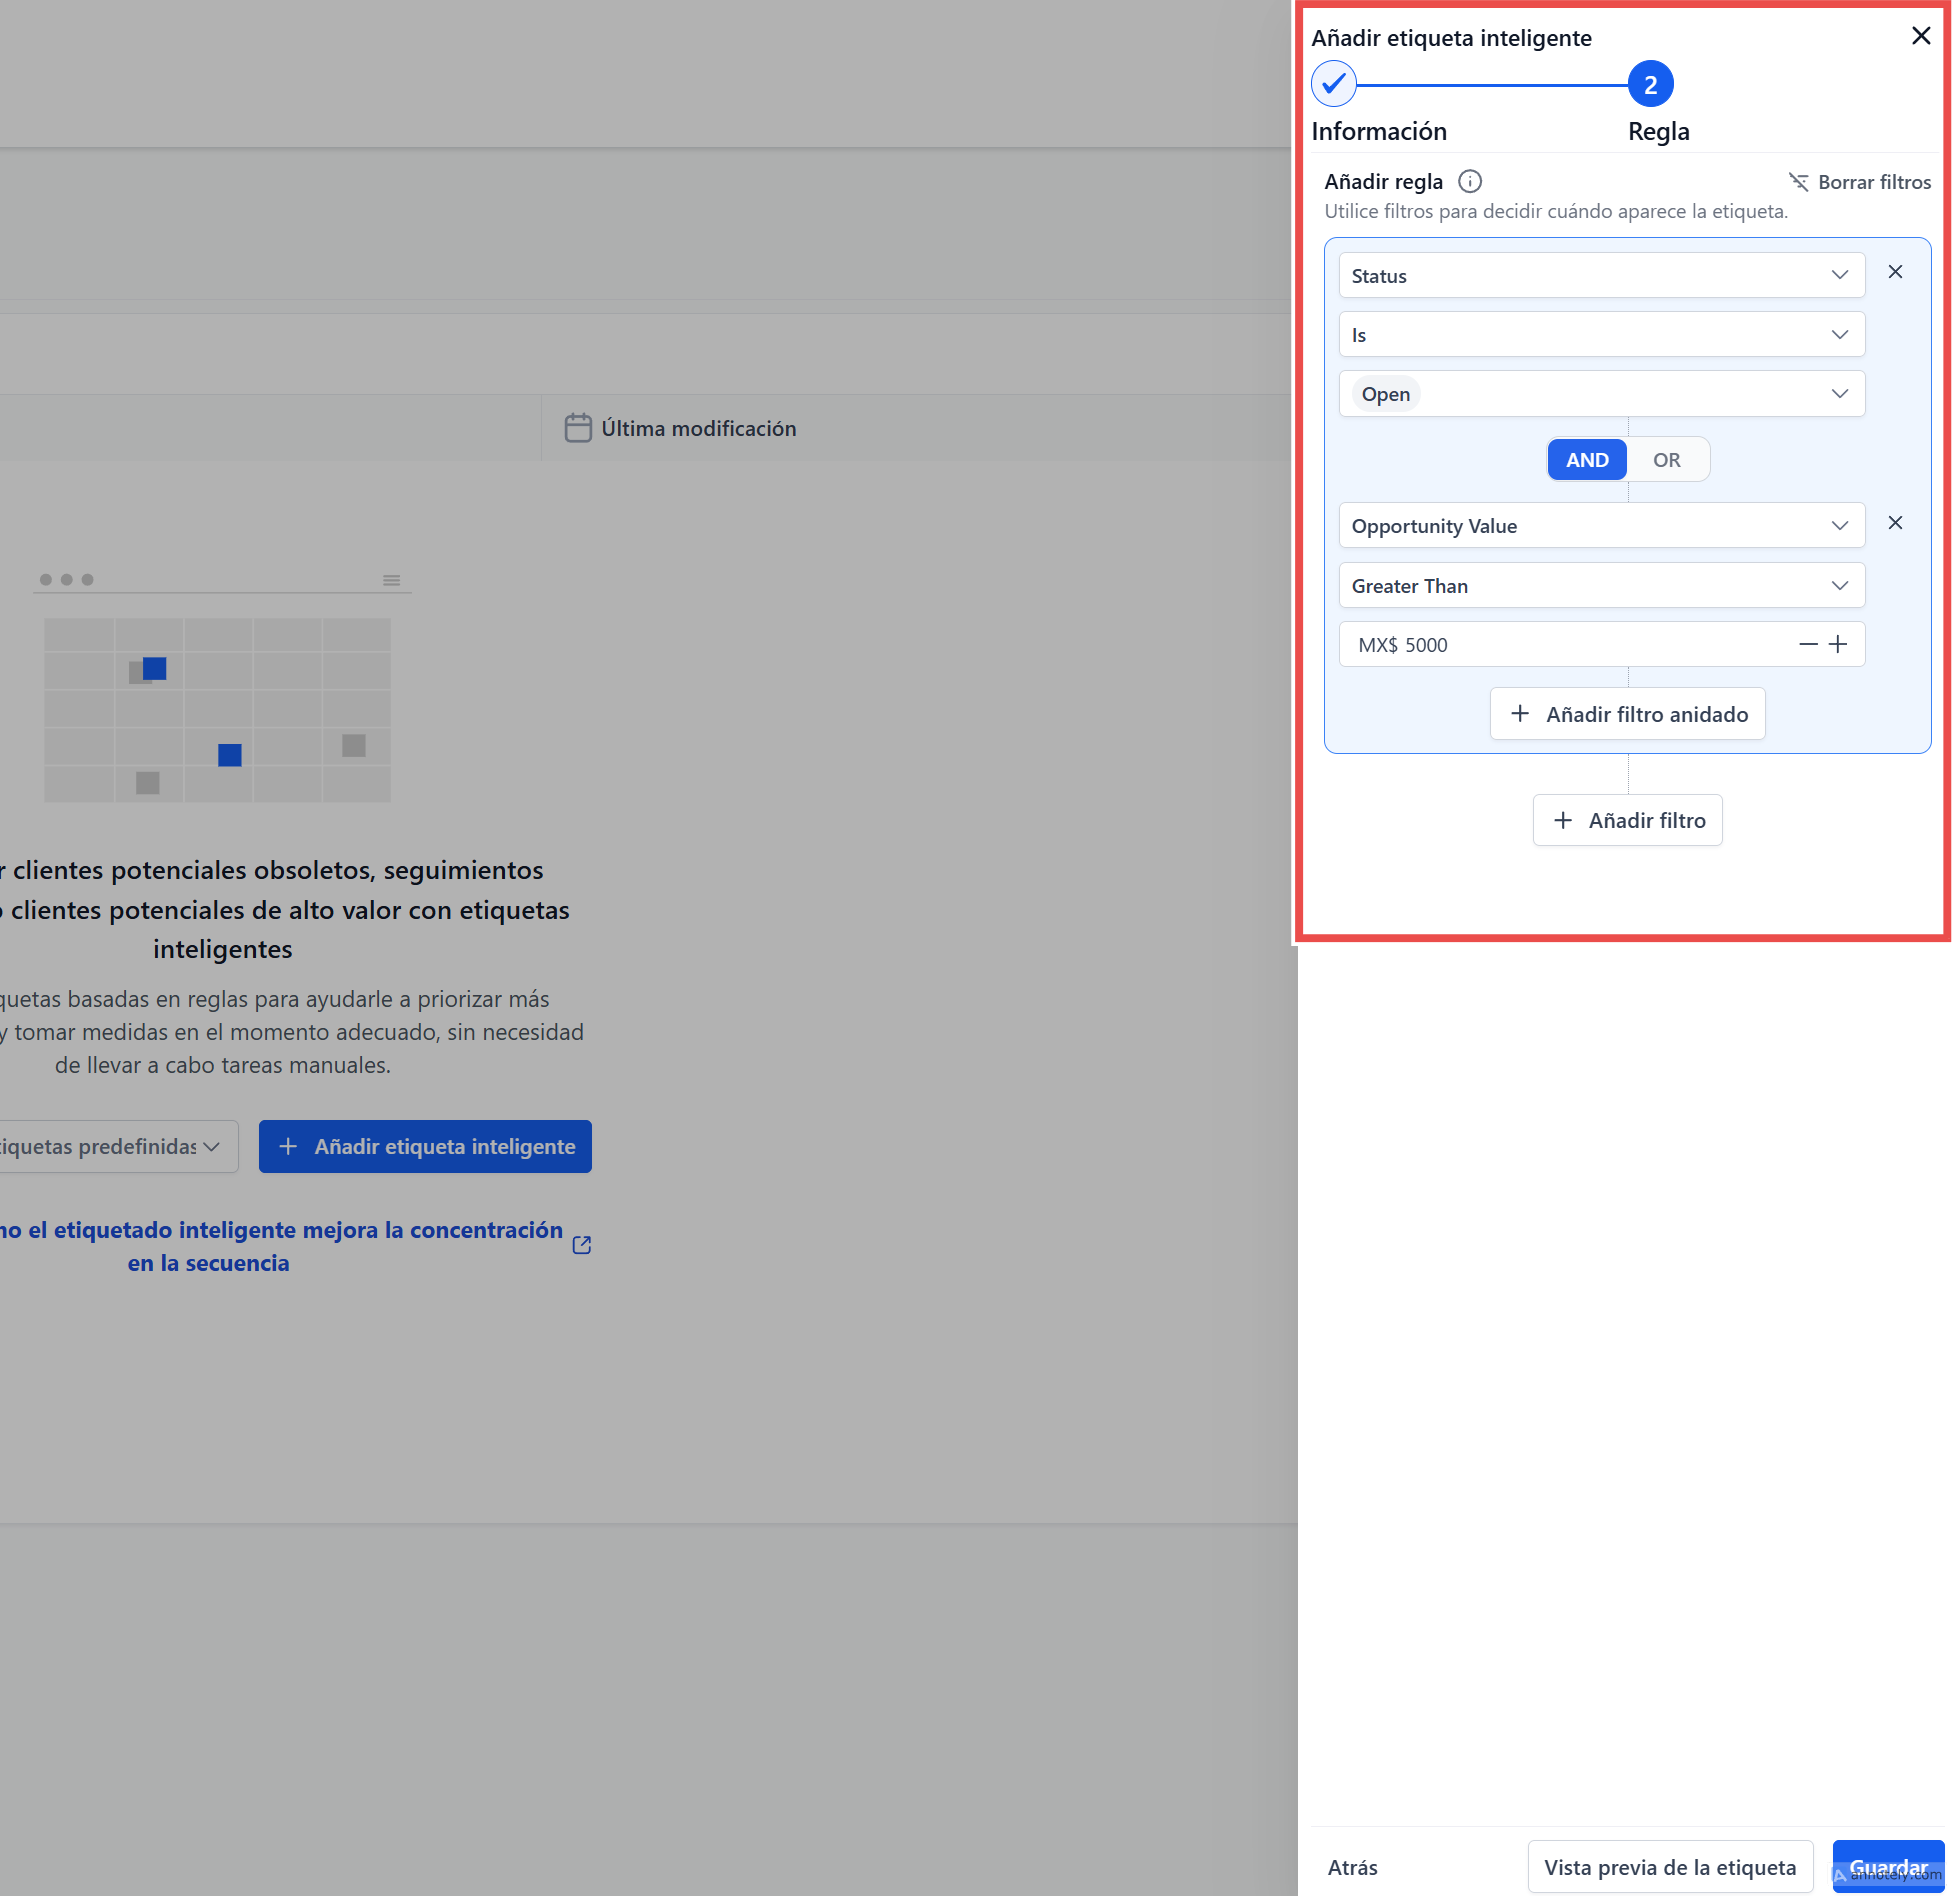Screen dimensions: 1957x1896
Task: Select step 2 Regla in the wizard
Action: pos(1650,85)
